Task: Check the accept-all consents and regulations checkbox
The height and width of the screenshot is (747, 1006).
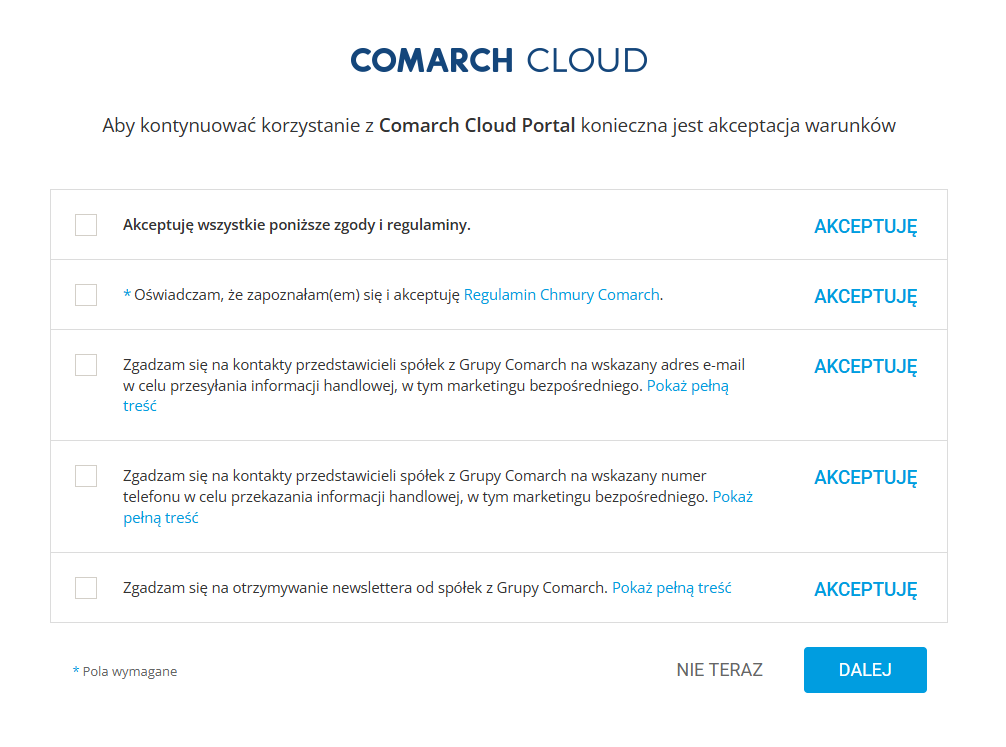Action: click(x=86, y=225)
